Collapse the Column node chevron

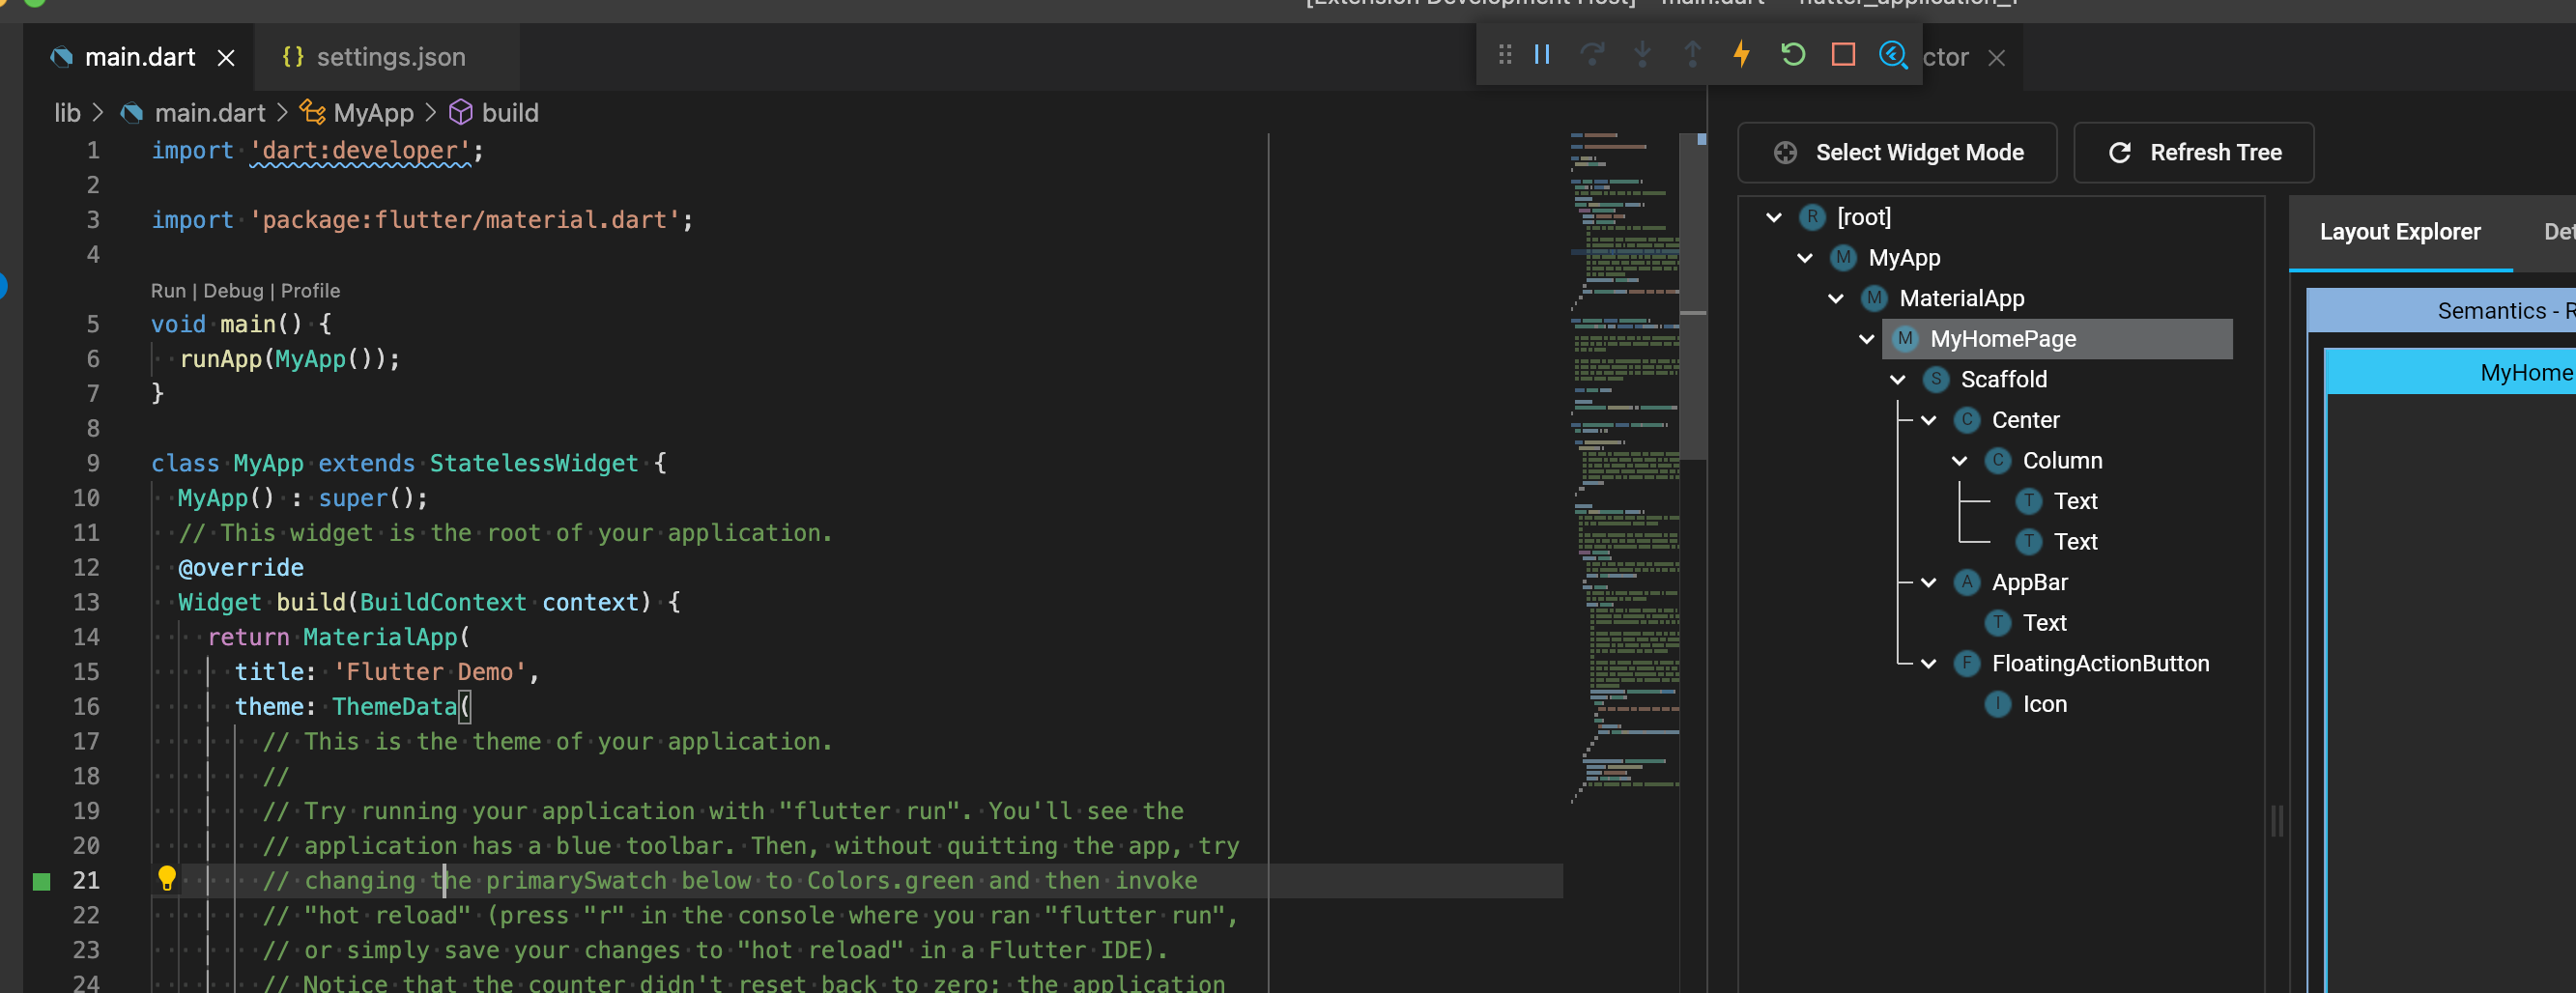point(1959,460)
